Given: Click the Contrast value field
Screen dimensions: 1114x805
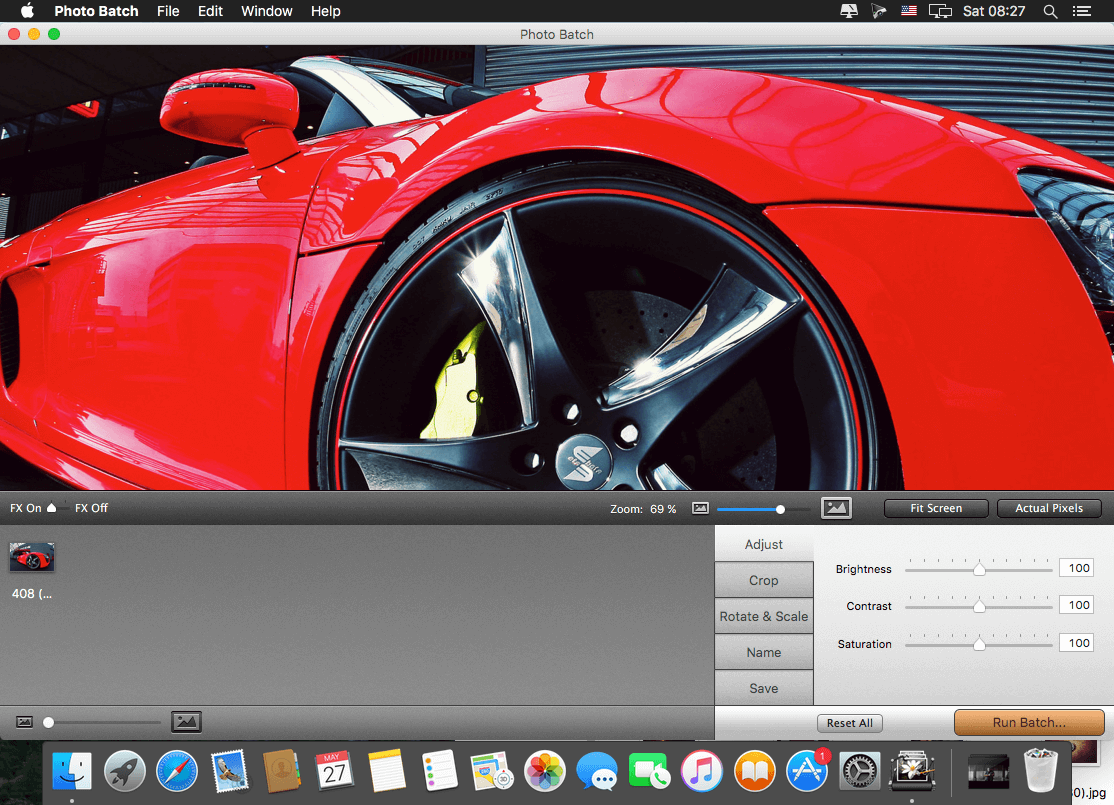Looking at the screenshot, I should point(1076,605).
